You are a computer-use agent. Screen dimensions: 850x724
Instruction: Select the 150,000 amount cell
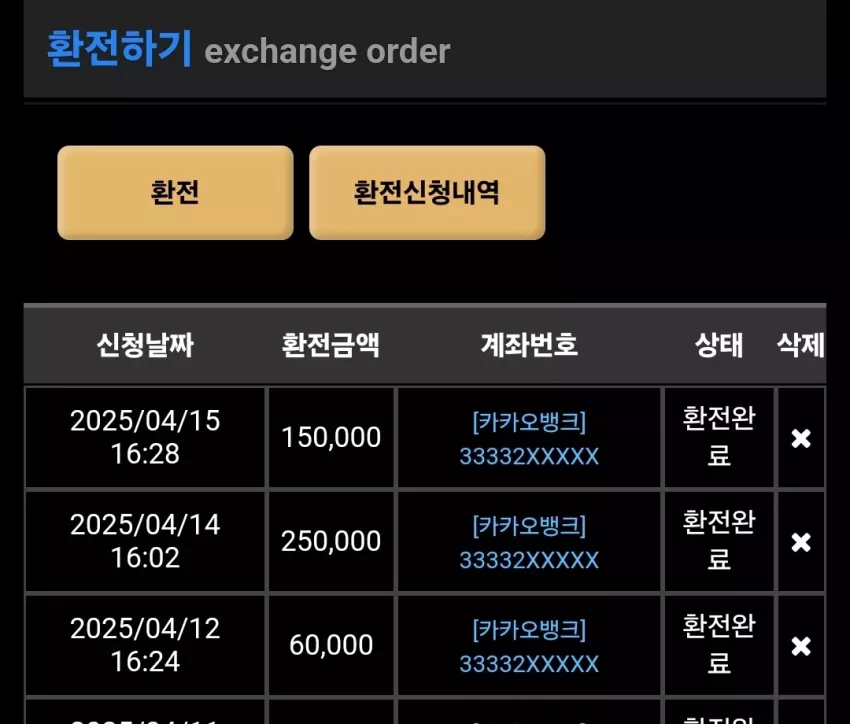click(x=331, y=437)
